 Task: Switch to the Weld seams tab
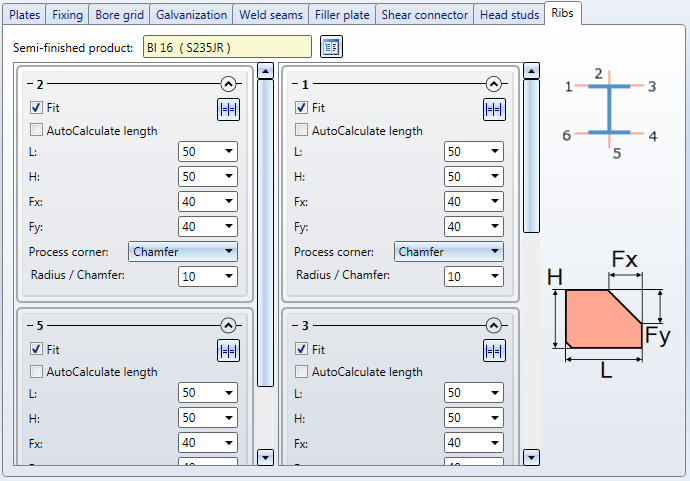coord(271,15)
